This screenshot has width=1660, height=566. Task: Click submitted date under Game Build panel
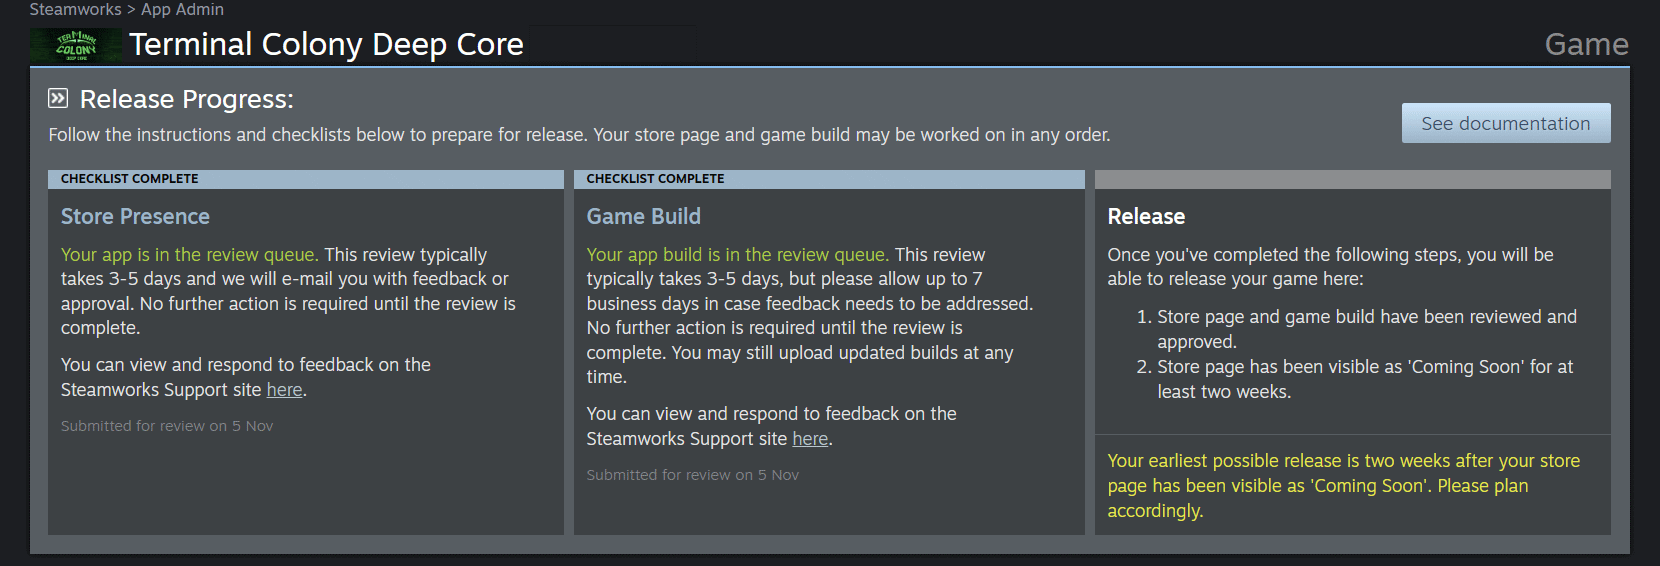pos(692,475)
